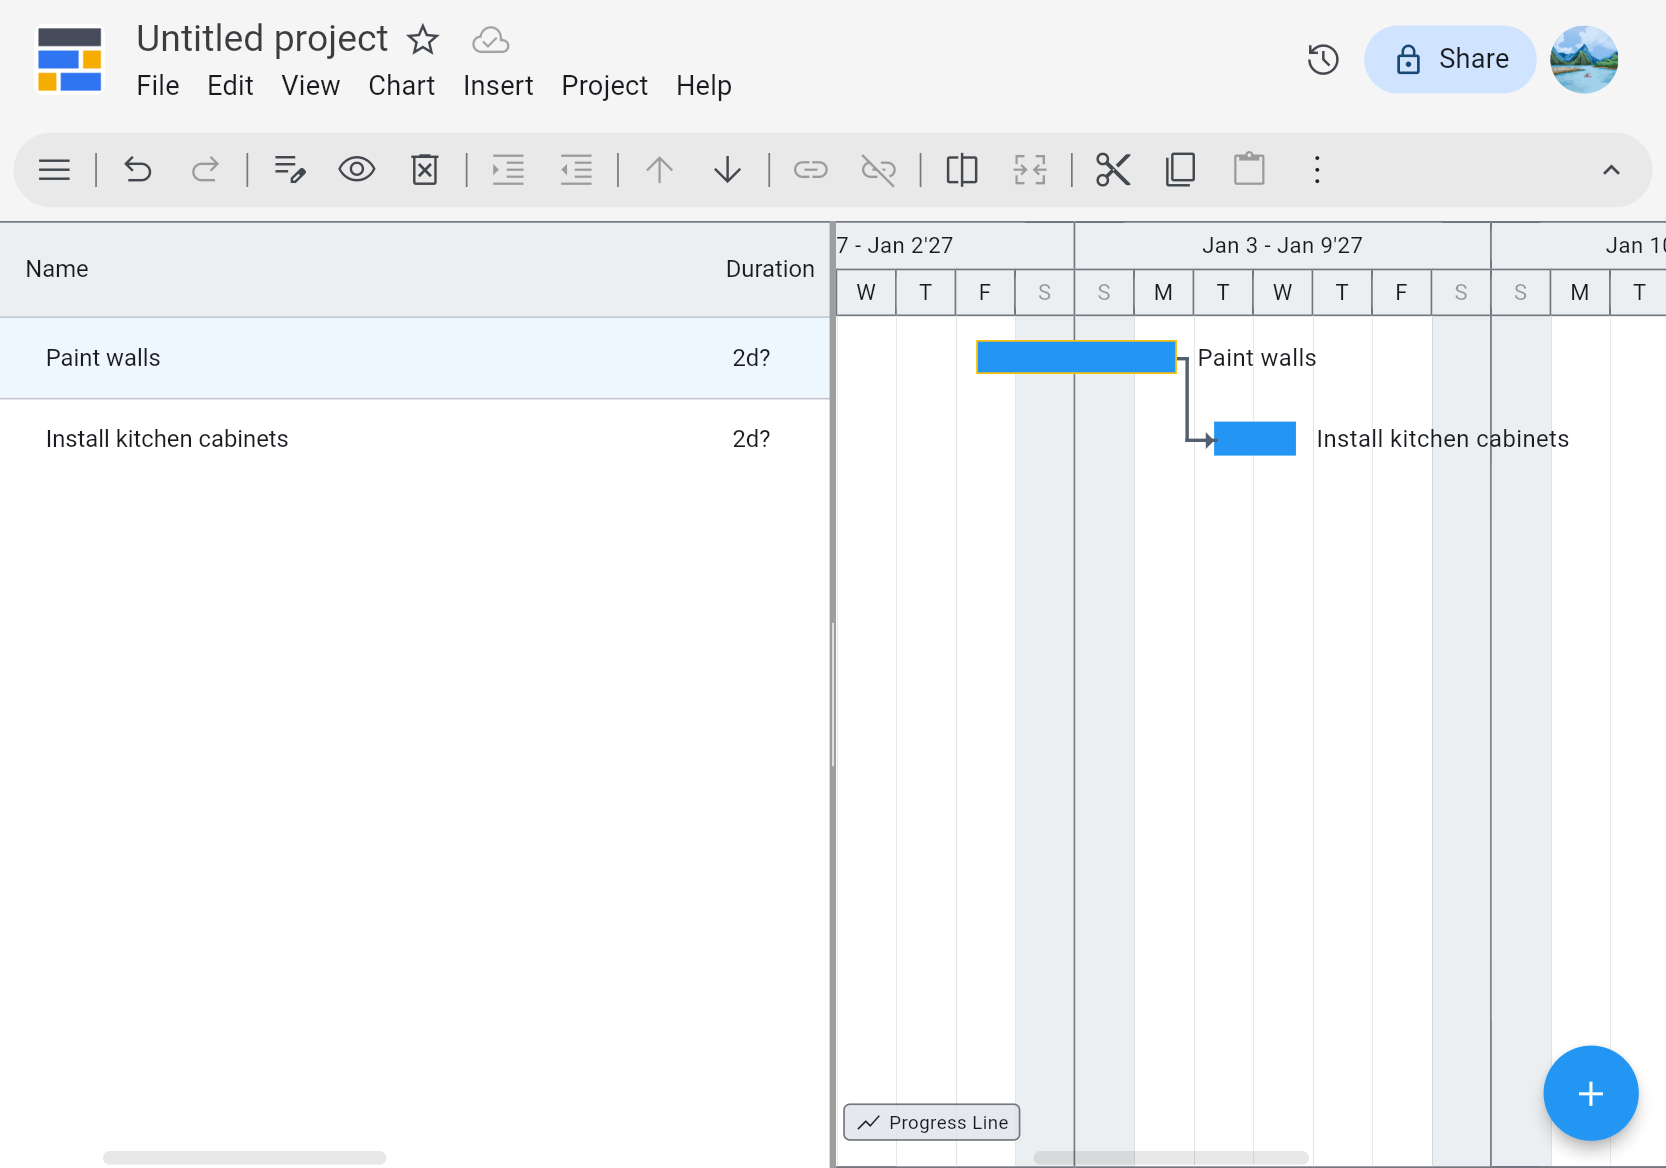Open the hamburger menu in the toolbar

[54, 169]
